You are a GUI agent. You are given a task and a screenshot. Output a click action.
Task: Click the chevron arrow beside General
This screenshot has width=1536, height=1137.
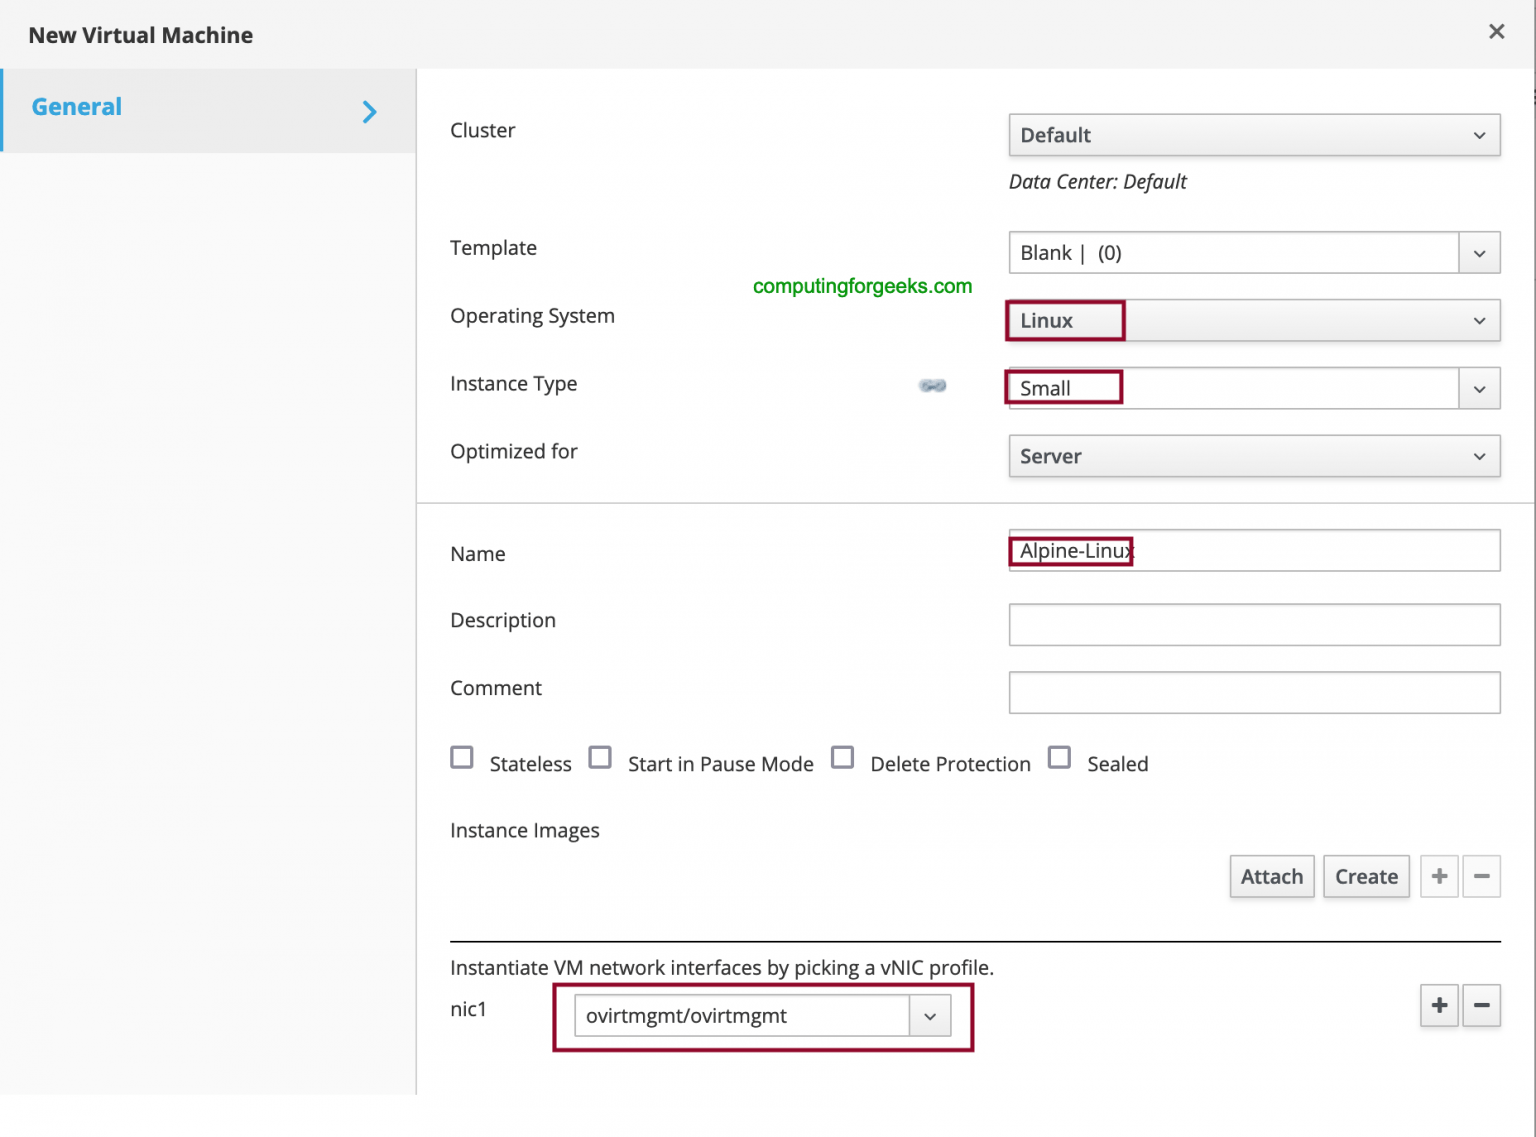pyautogui.click(x=369, y=111)
